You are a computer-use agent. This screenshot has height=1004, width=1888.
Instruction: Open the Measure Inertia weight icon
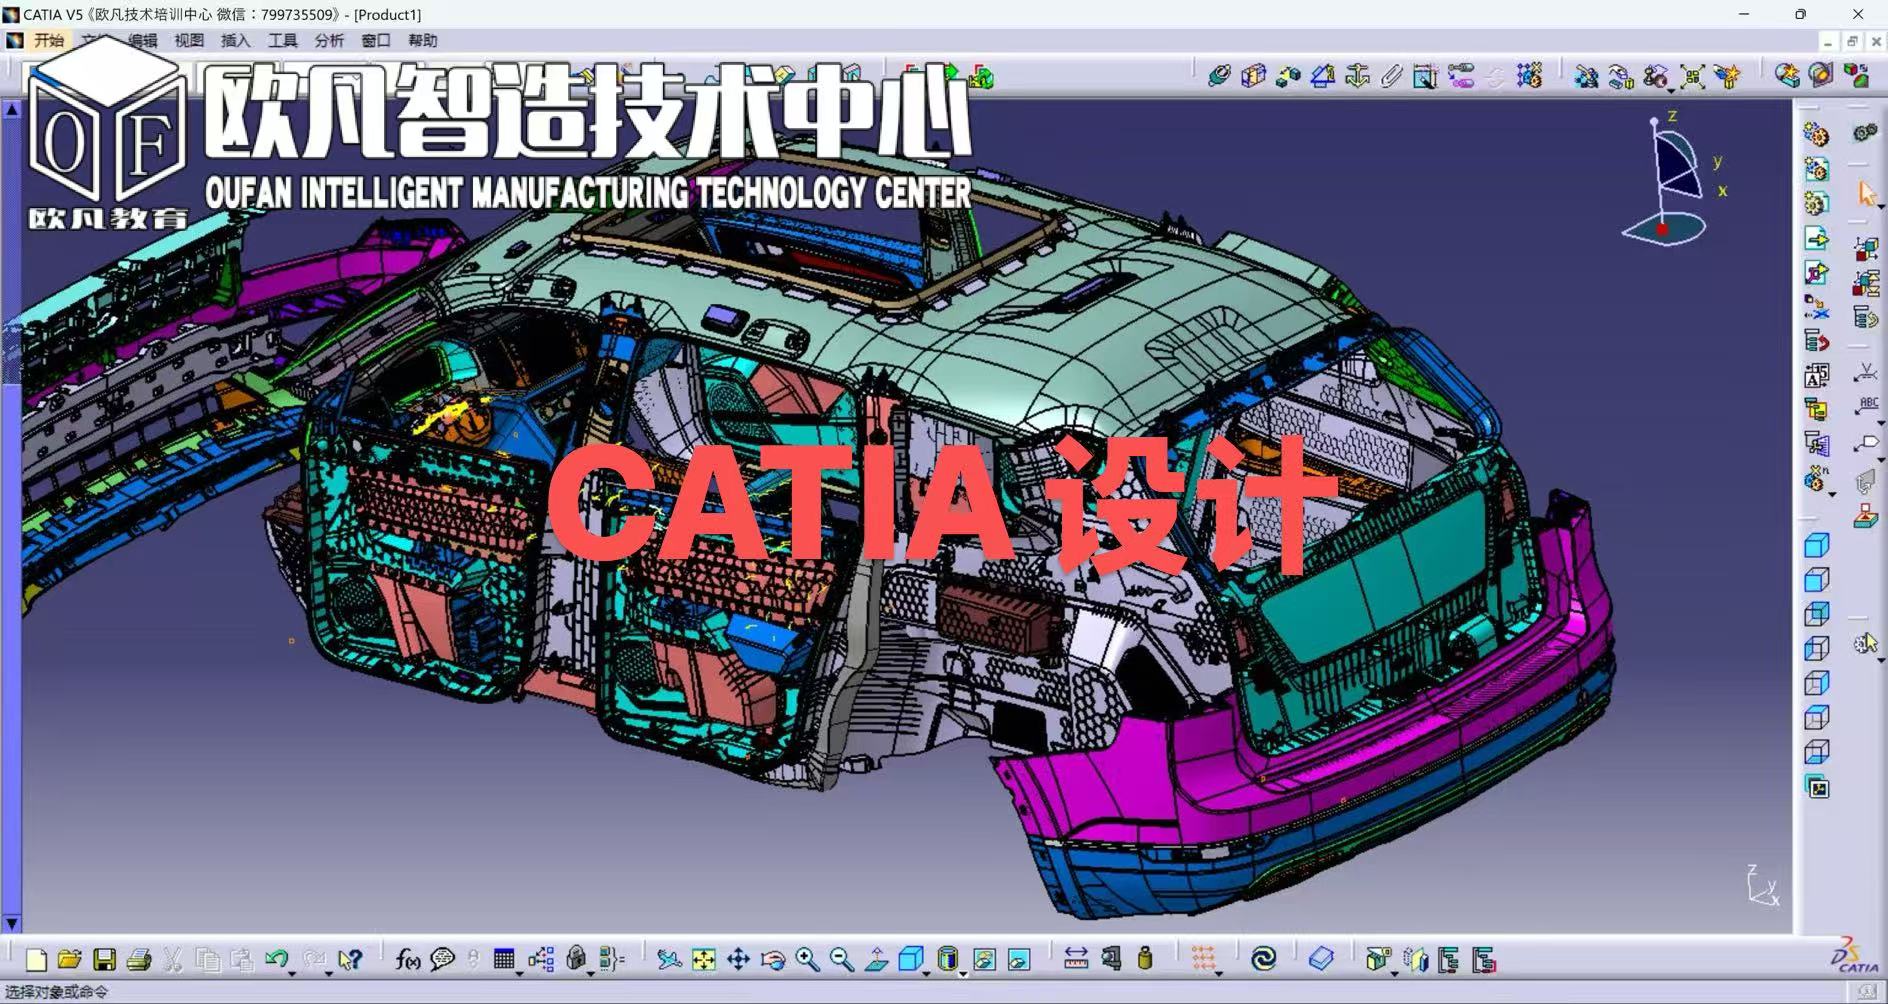click(1145, 960)
